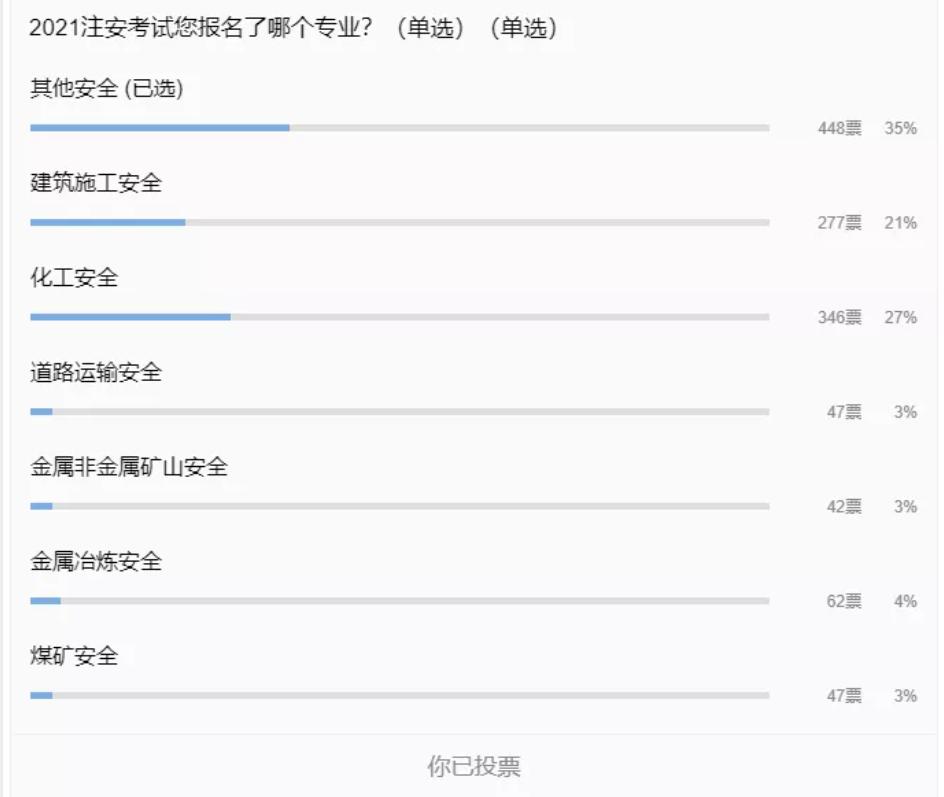This screenshot has height=797, width=944.
Task: Click the 62票 vote count
Action: click(843, 602)
